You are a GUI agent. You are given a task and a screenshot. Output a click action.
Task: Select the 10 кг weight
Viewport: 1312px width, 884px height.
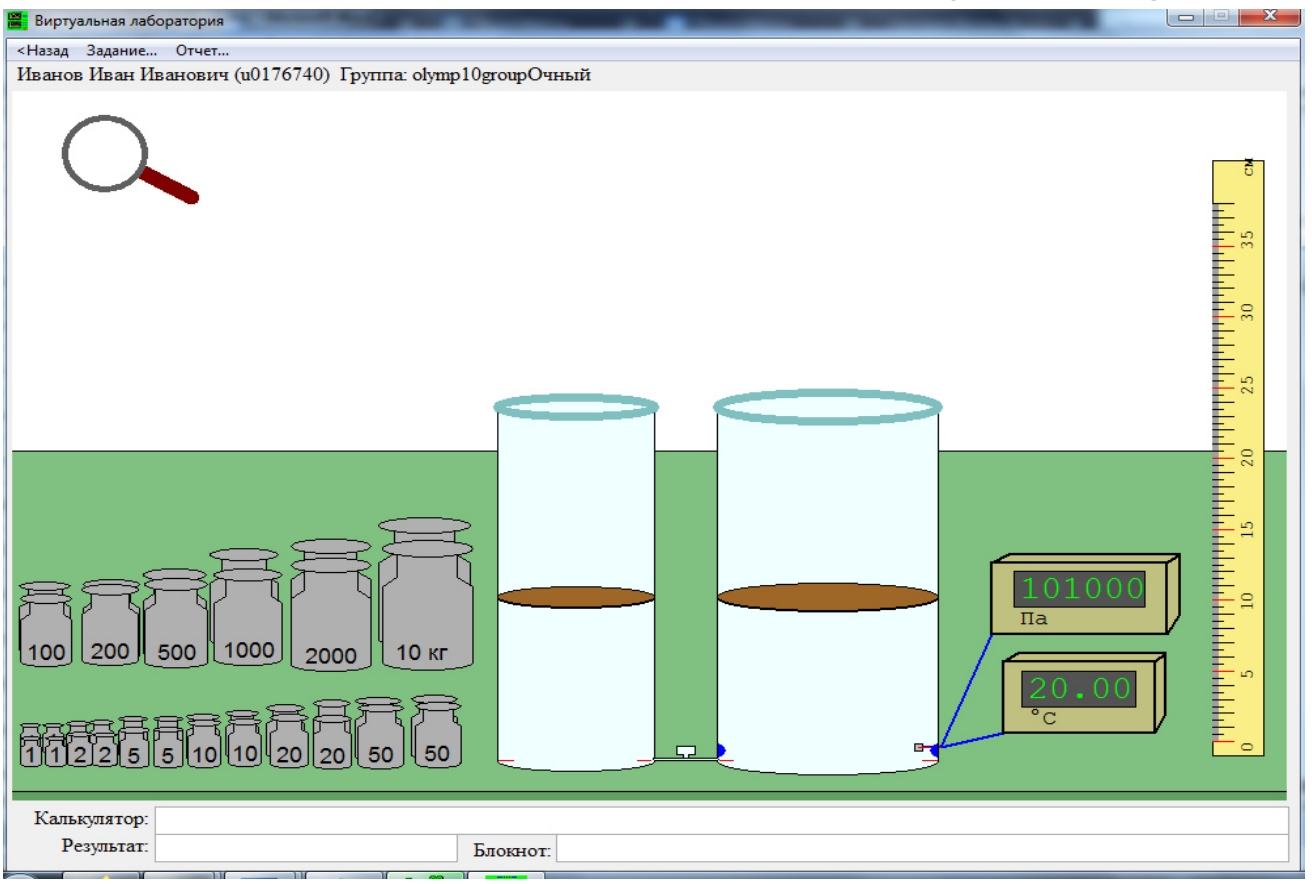click(425, 594)
